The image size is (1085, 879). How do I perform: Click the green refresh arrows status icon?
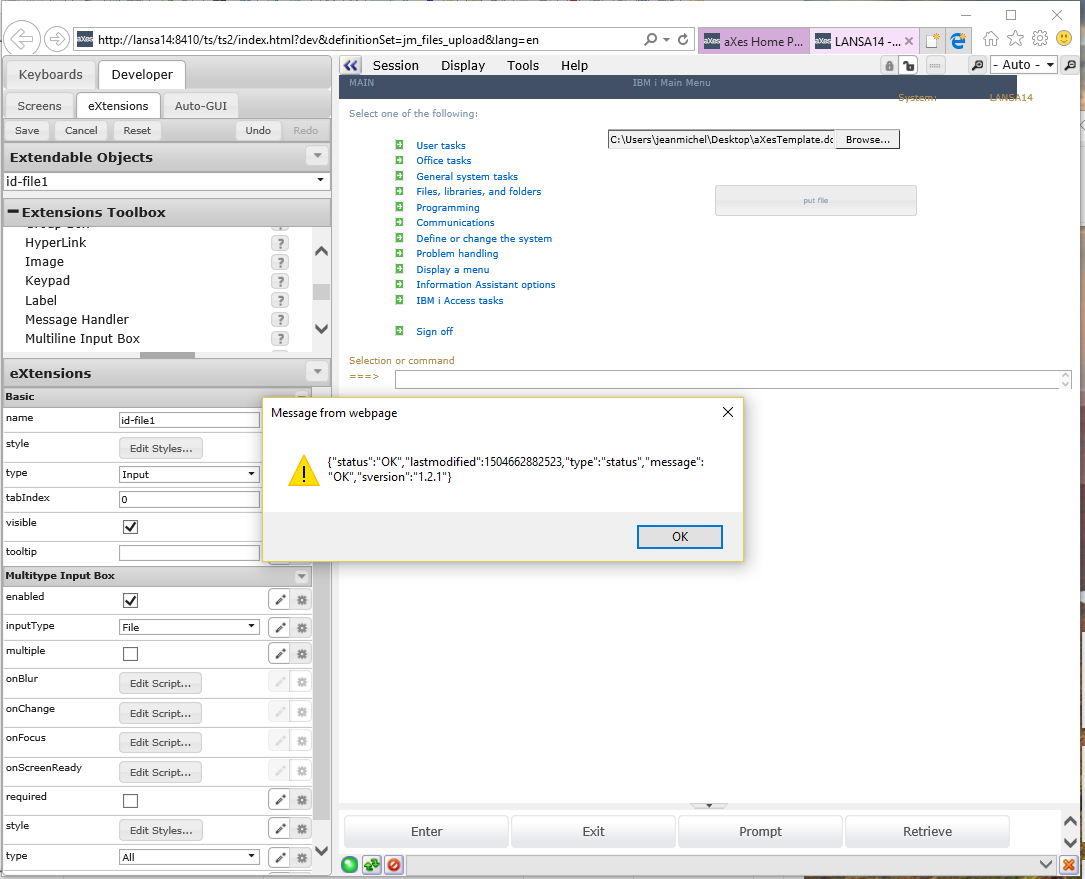[x=371, y=865]
